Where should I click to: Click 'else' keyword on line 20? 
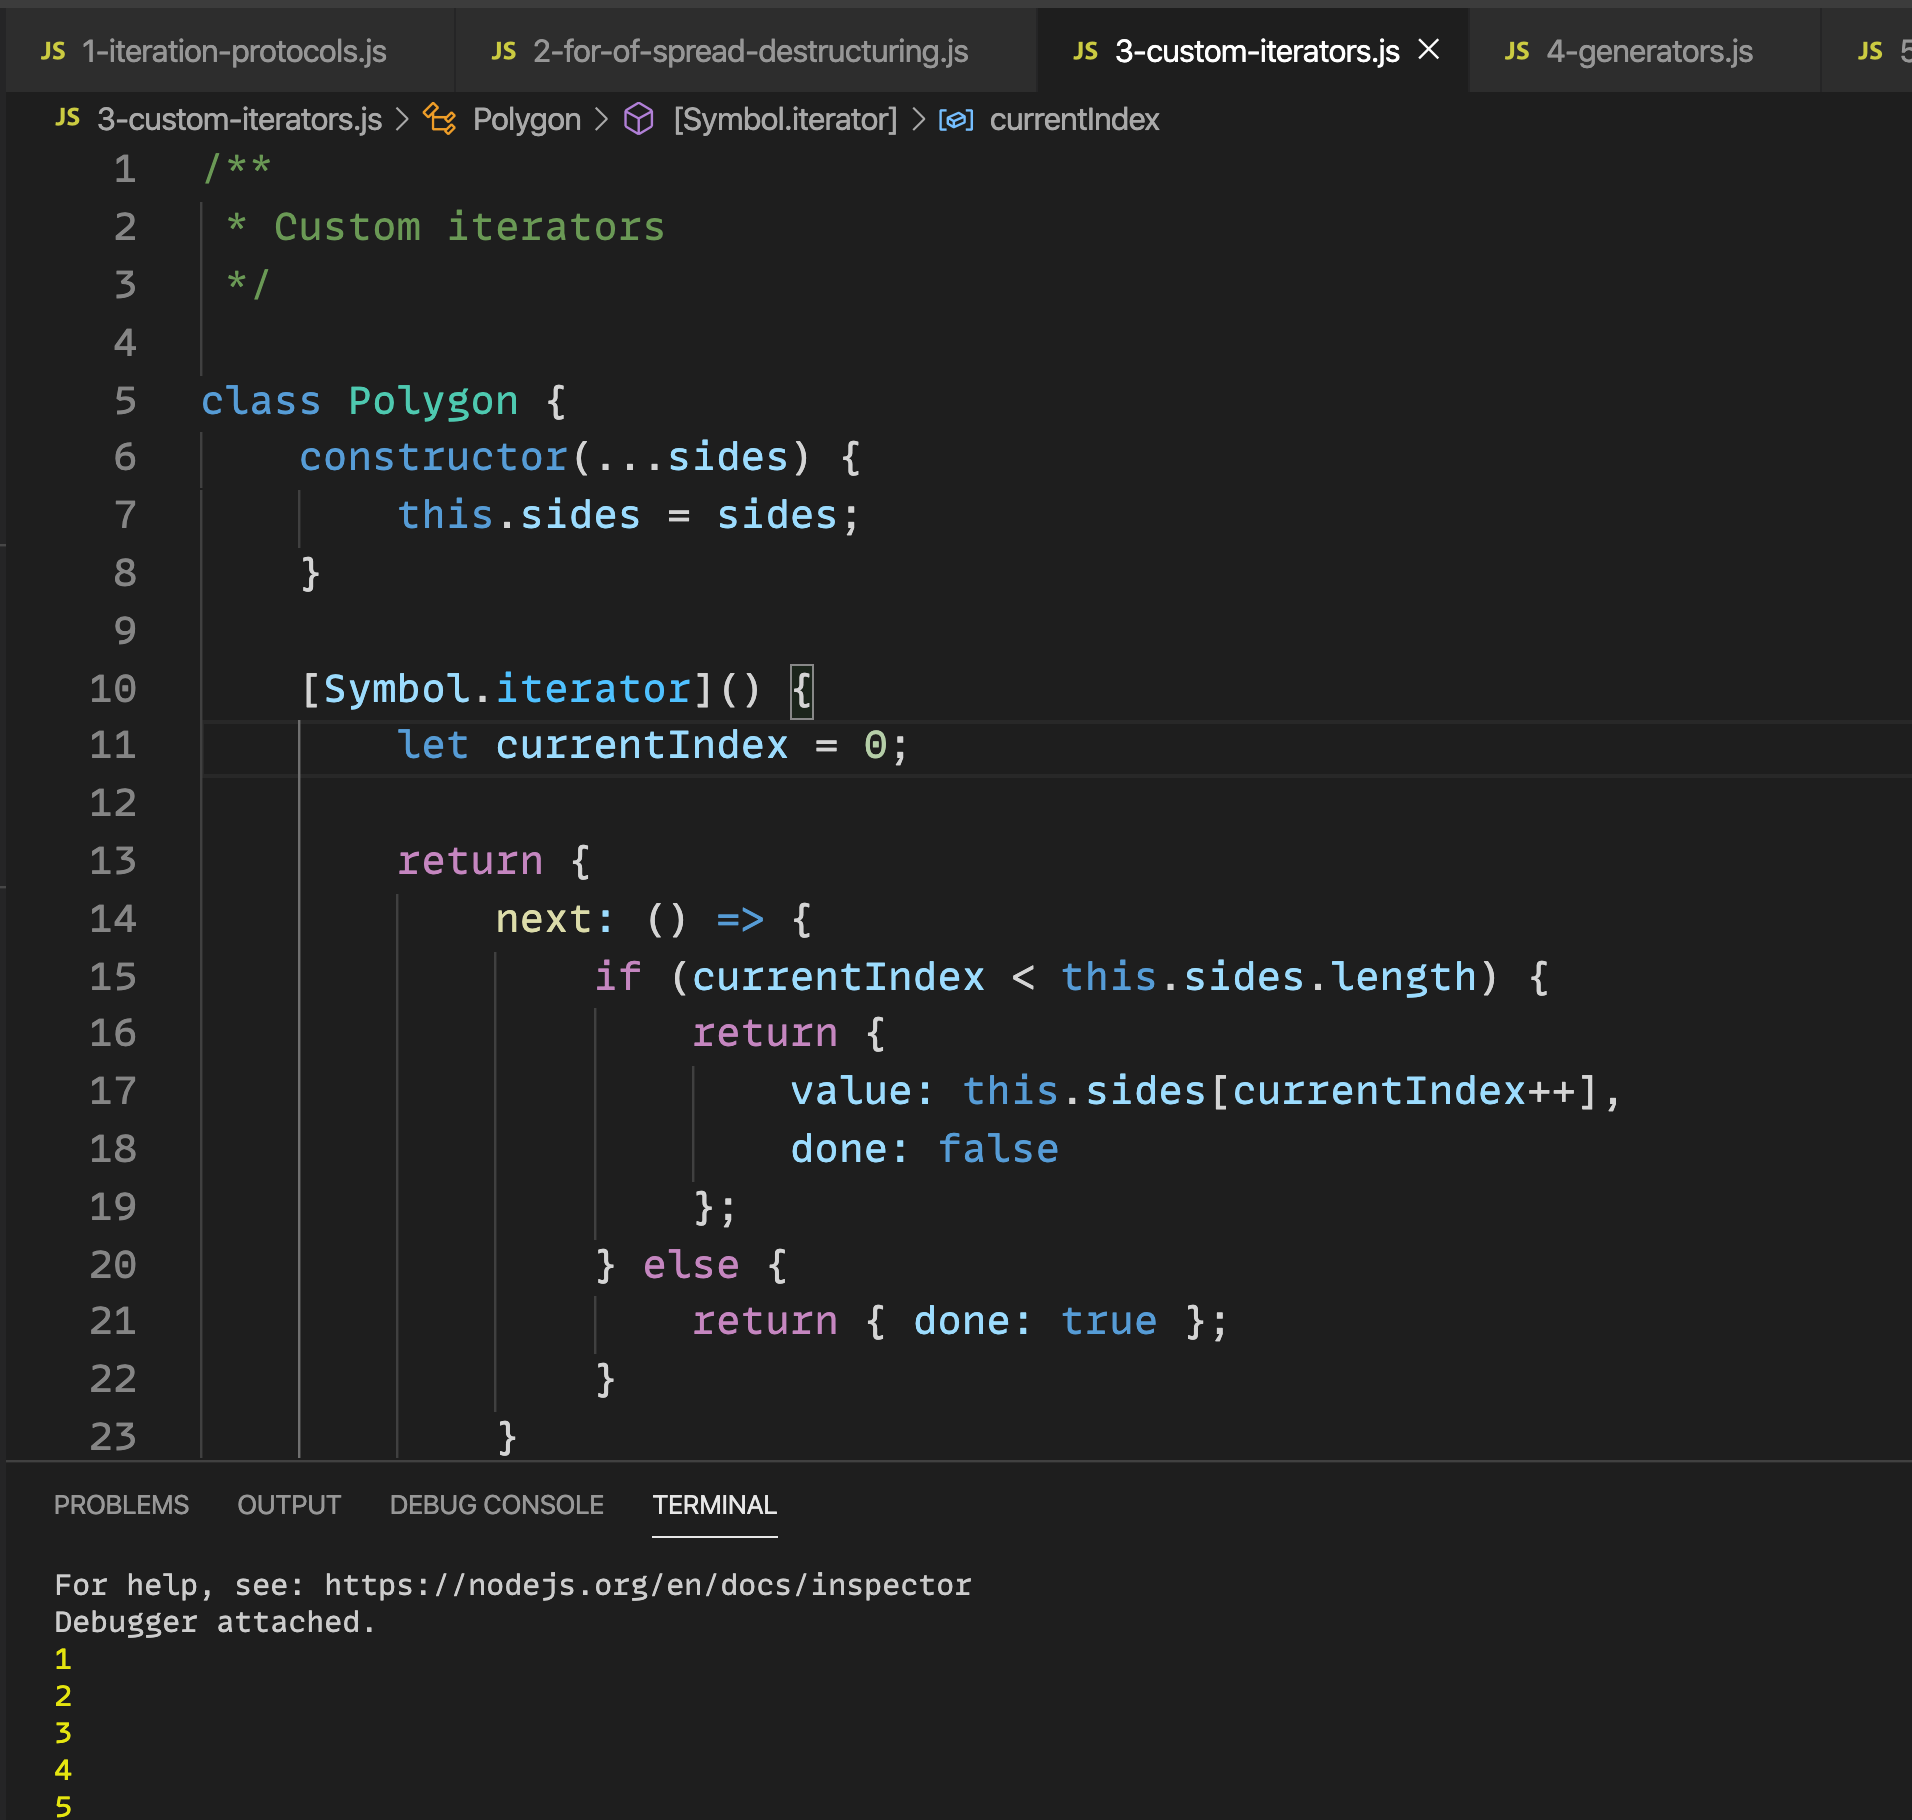click(691, 1265)
